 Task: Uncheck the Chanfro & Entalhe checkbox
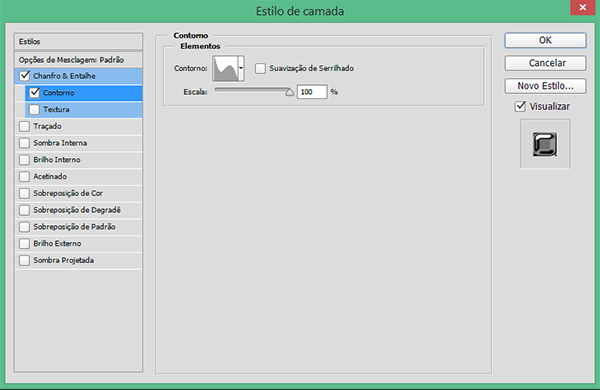24,76
